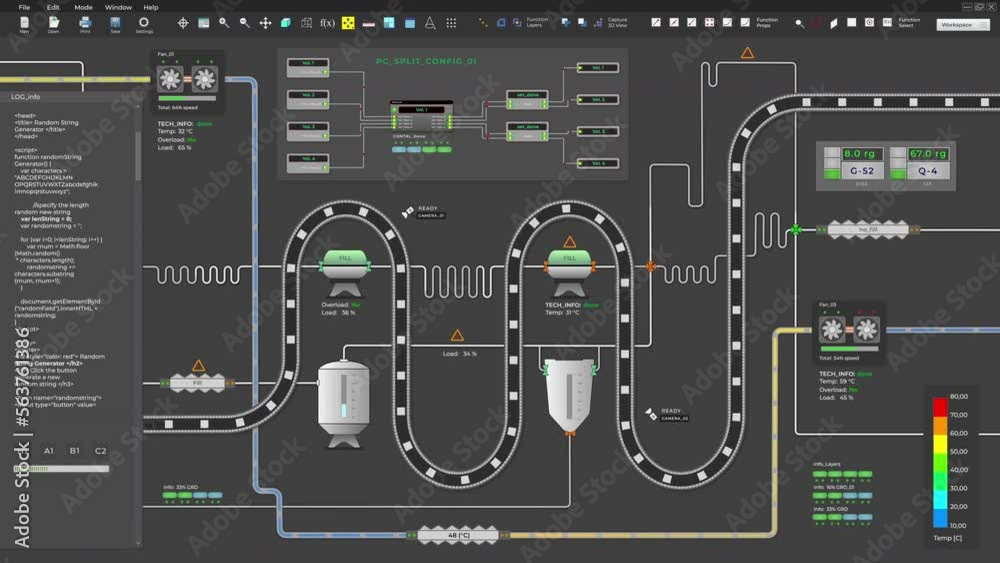
Task: Click the READY CAMERA_02 indicator
Action: [667, 414]
